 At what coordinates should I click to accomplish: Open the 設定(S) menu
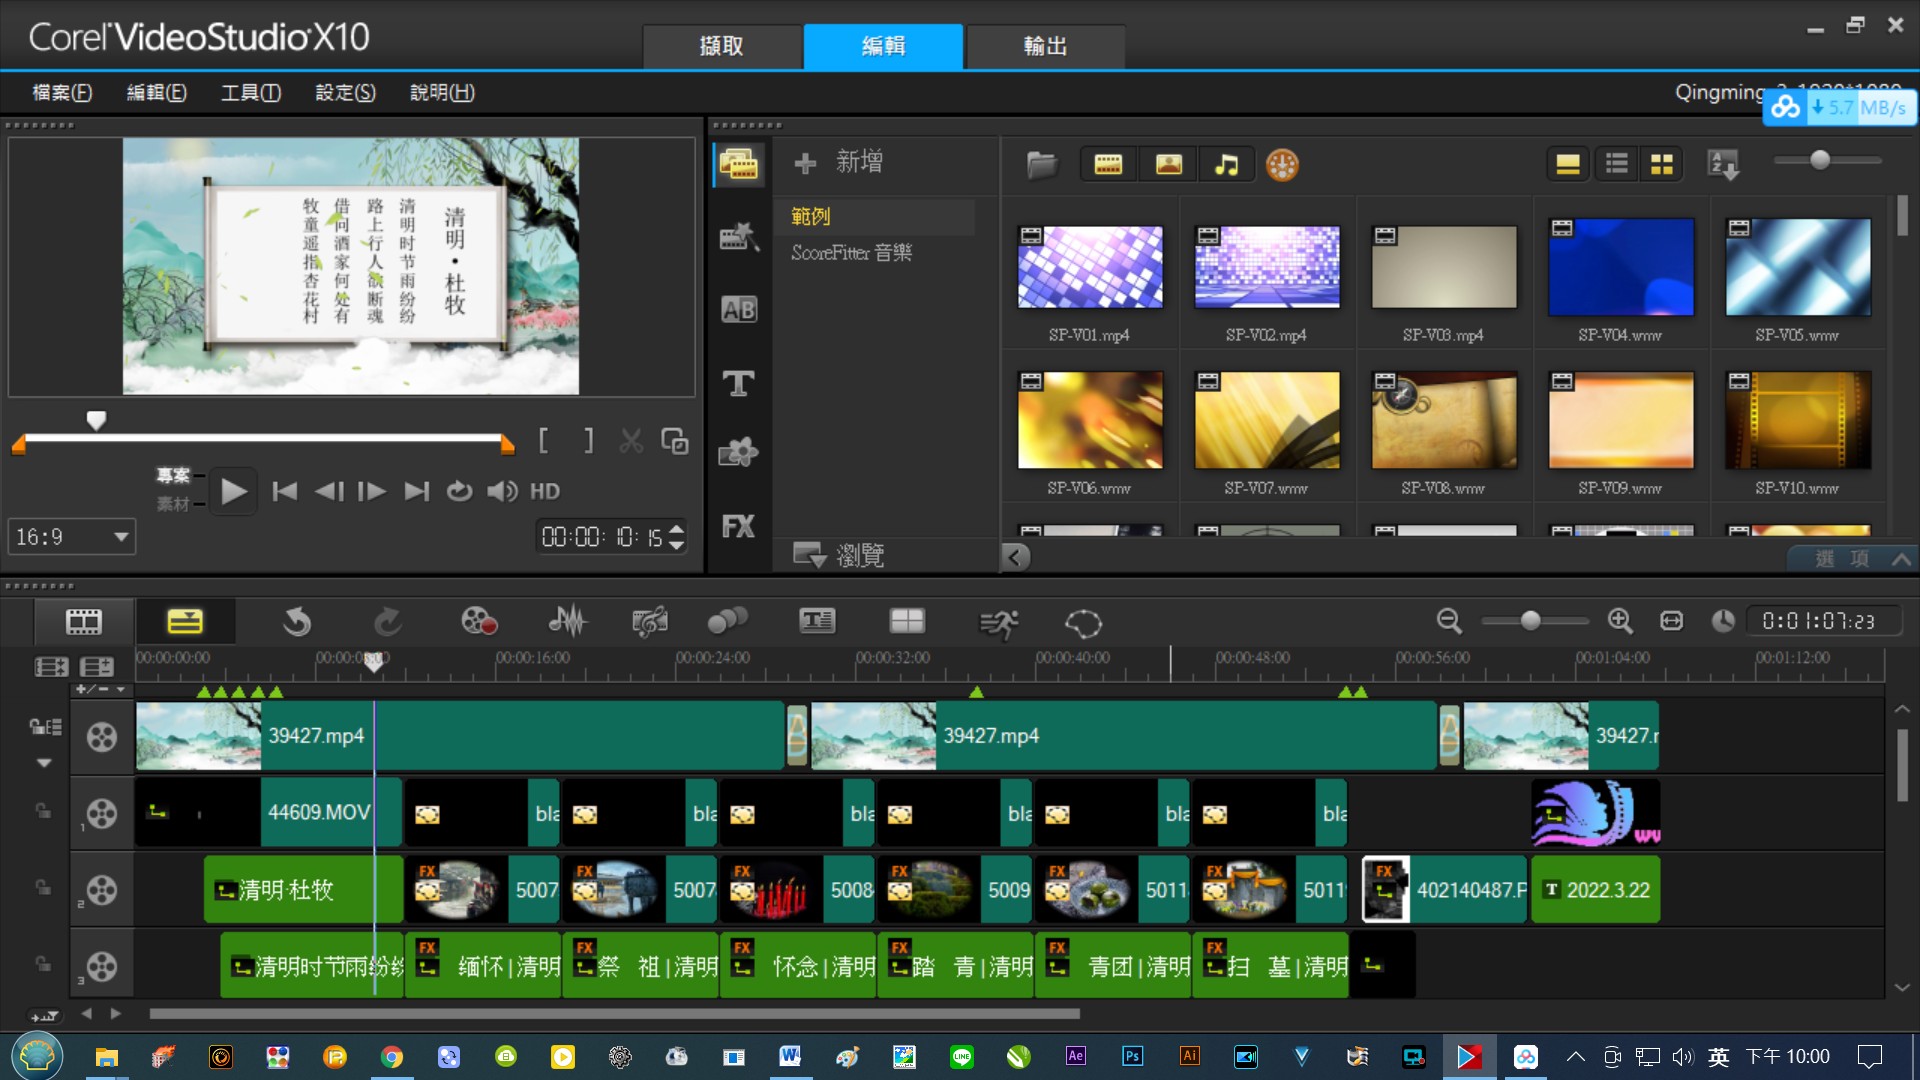[345, 92]
